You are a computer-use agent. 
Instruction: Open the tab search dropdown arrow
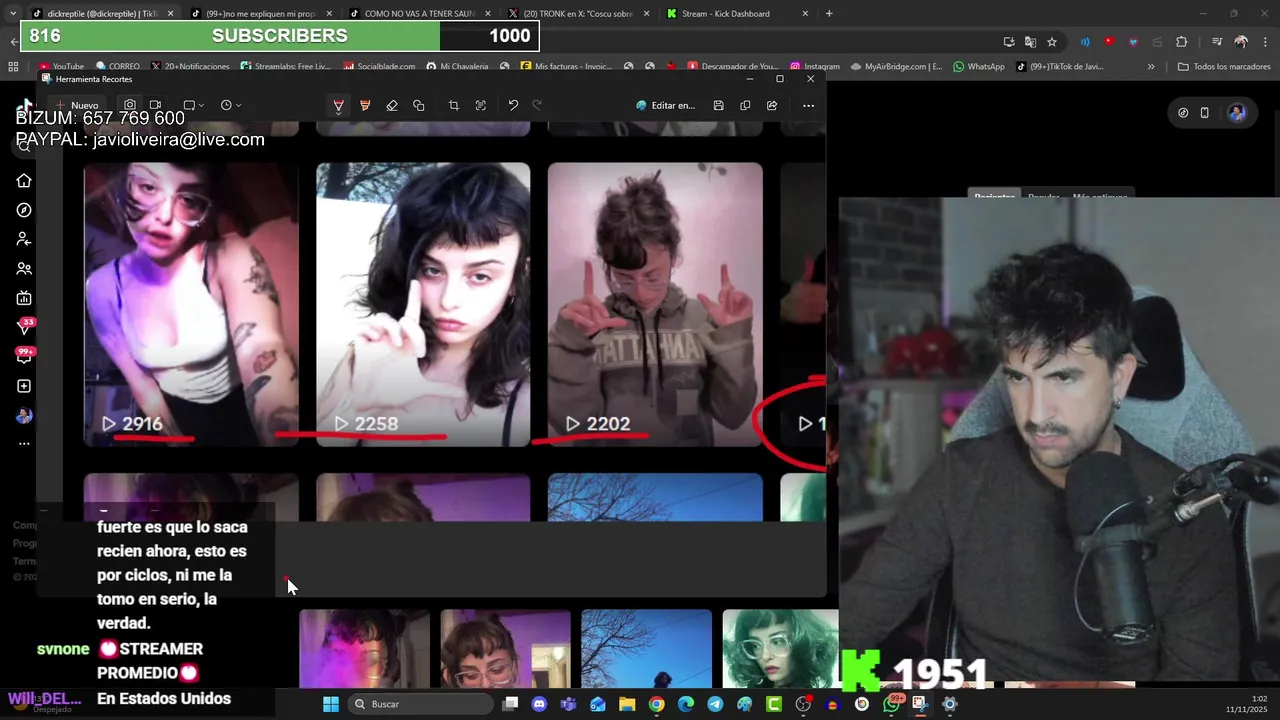(x=12, y=14)
